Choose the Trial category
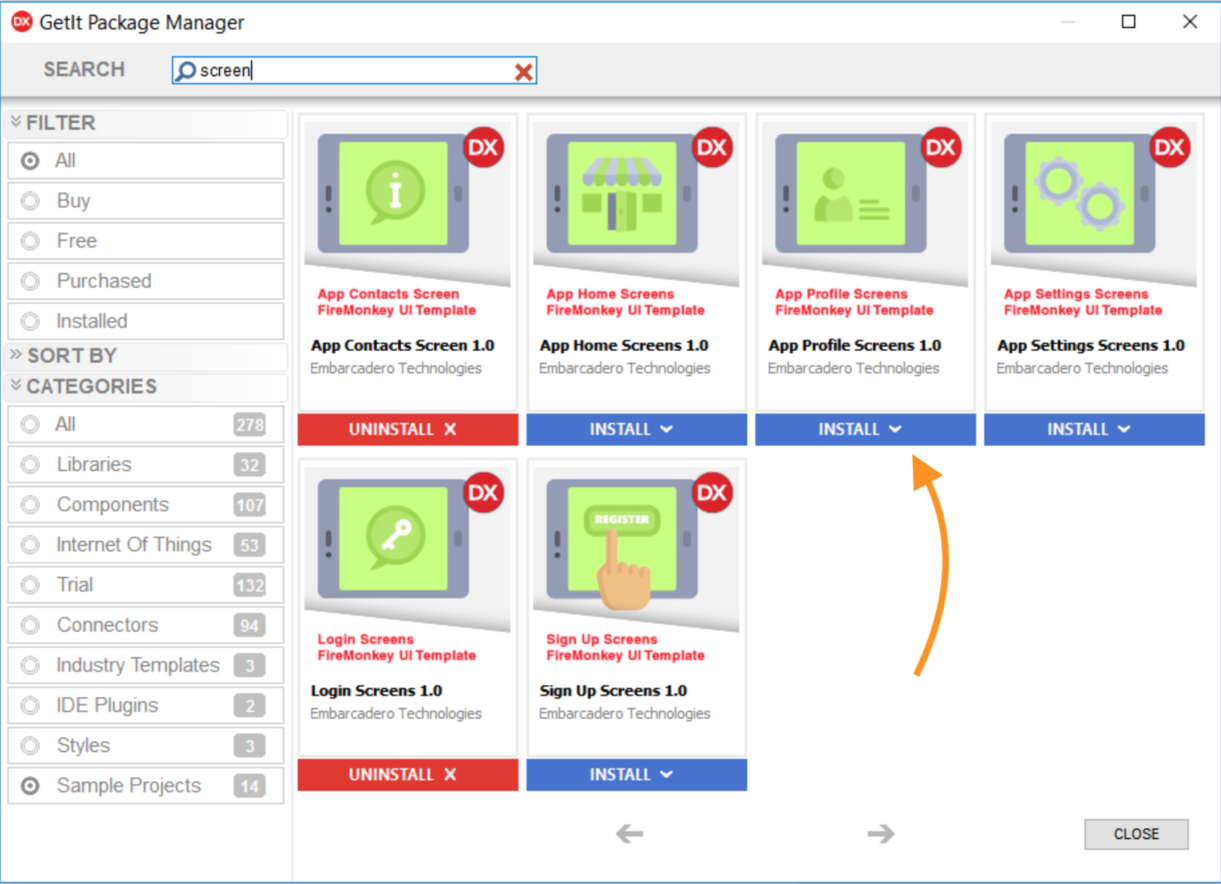The width and height of the screenshot is (1221, 884). [146, 585]
